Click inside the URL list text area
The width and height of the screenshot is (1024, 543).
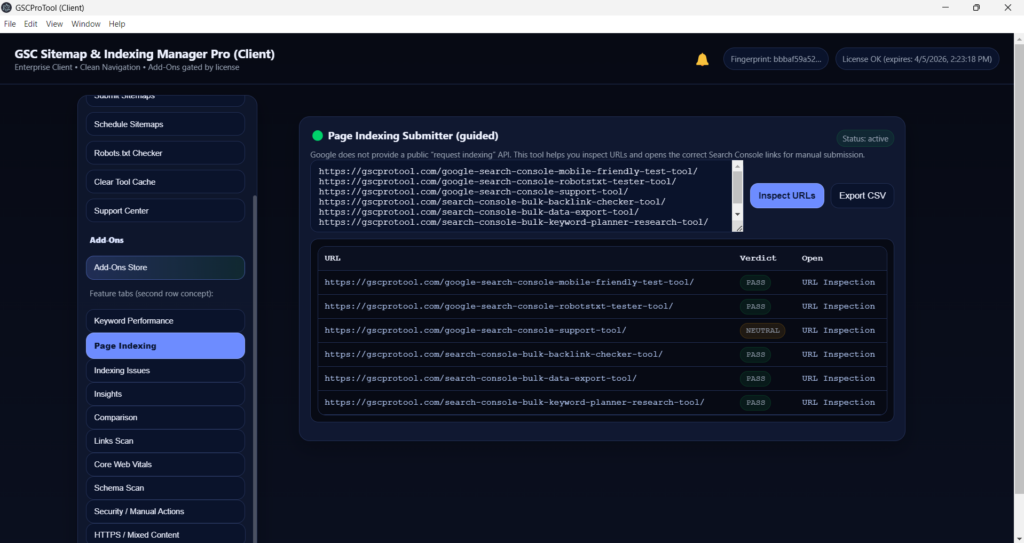tap(520, 196)
